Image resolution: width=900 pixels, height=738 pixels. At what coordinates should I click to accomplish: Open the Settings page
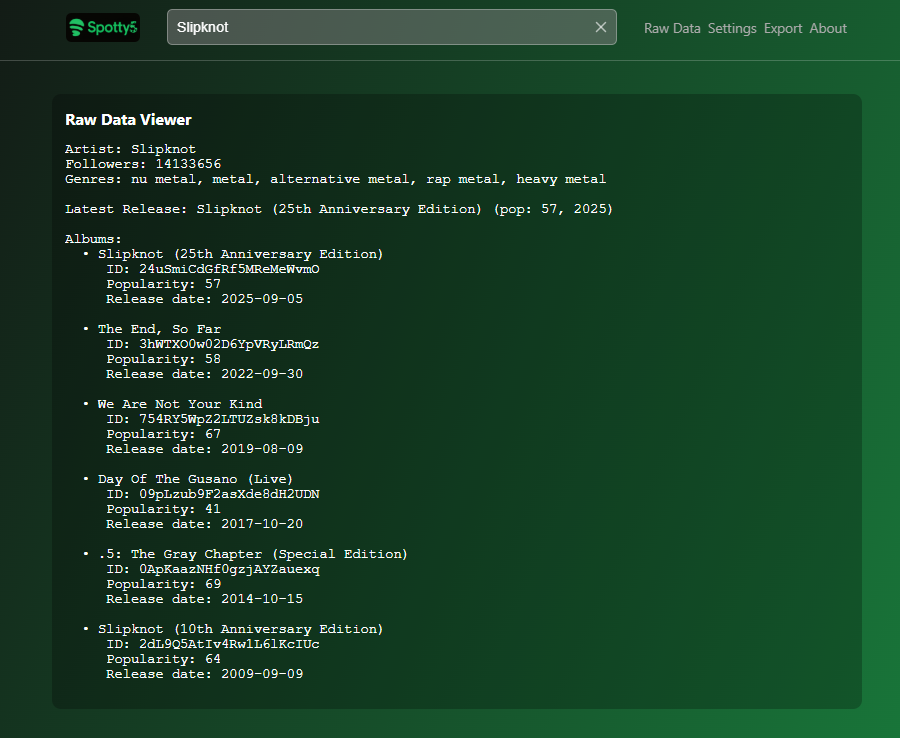point(732,28)
